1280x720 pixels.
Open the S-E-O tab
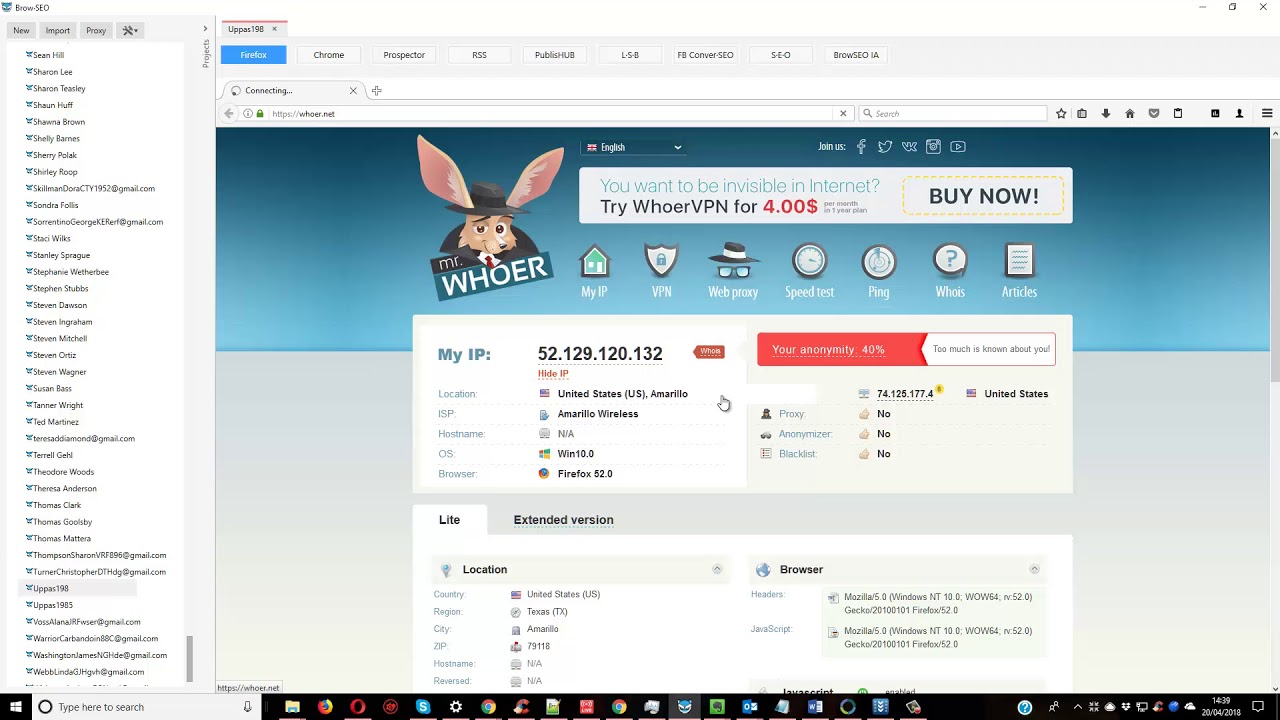pos(781,55)
